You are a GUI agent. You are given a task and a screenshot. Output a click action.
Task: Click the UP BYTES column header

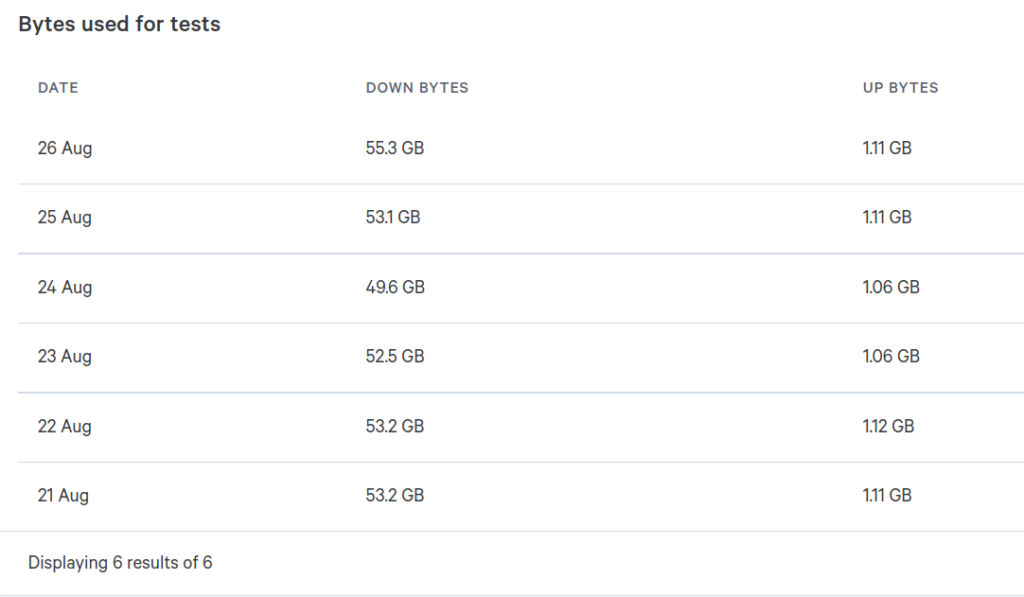point(901,88)
